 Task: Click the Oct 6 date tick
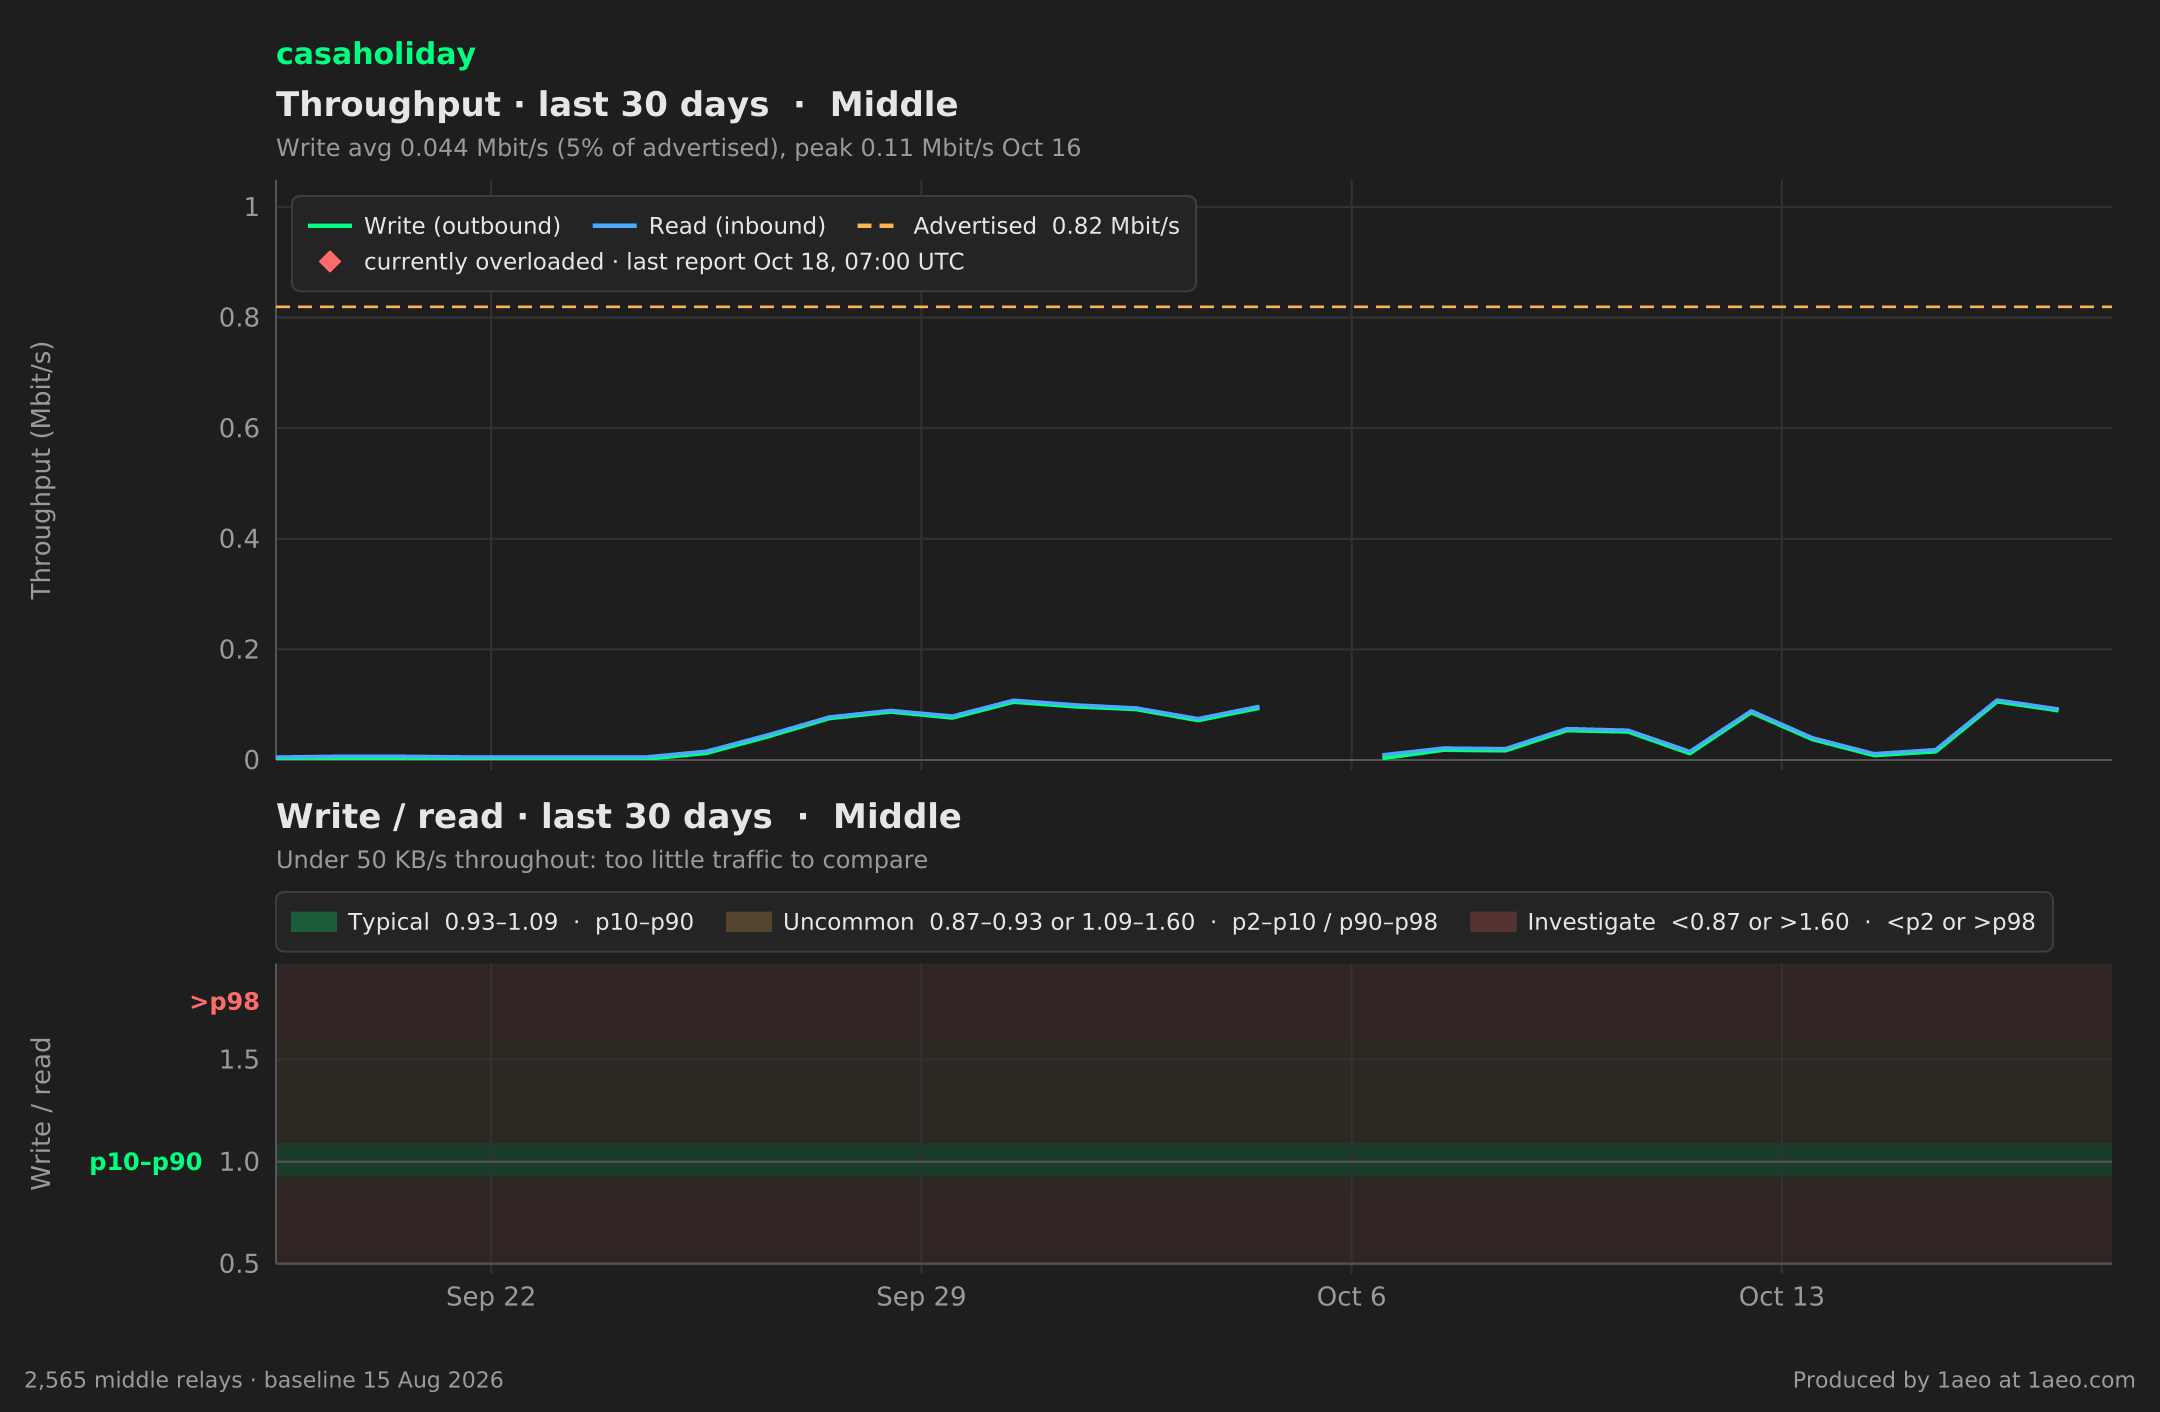1351,1297
